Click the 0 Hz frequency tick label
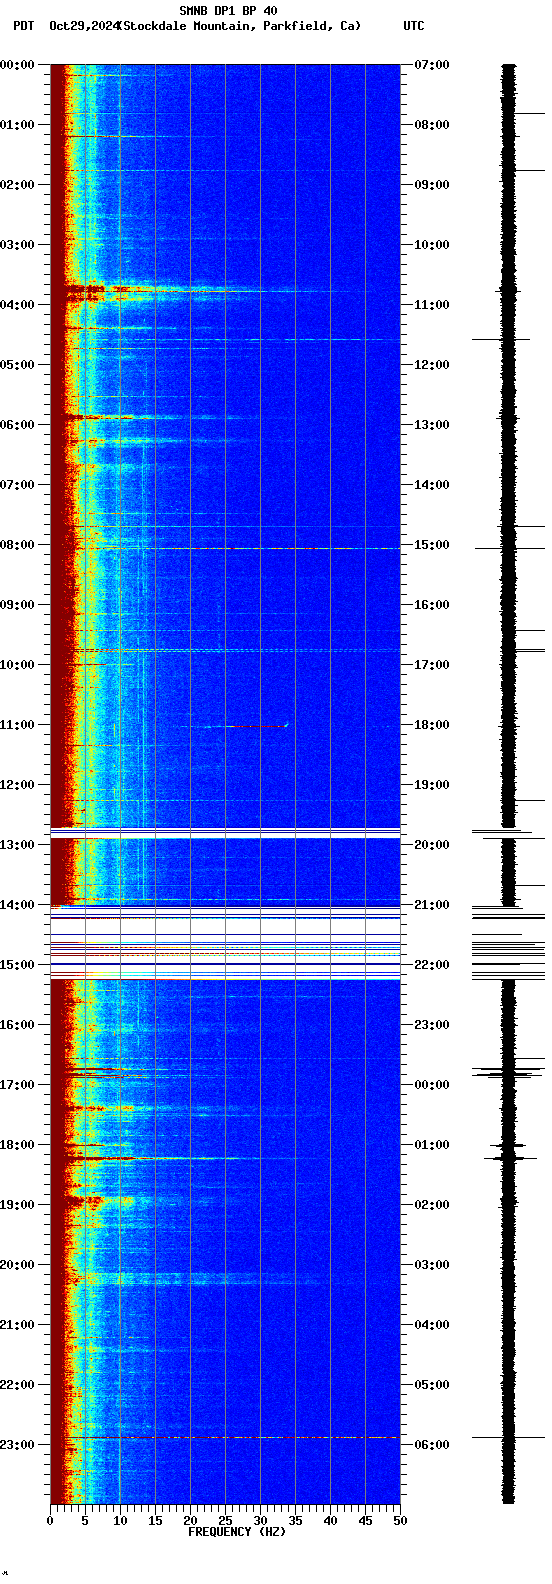 [x=50, y=1521]
